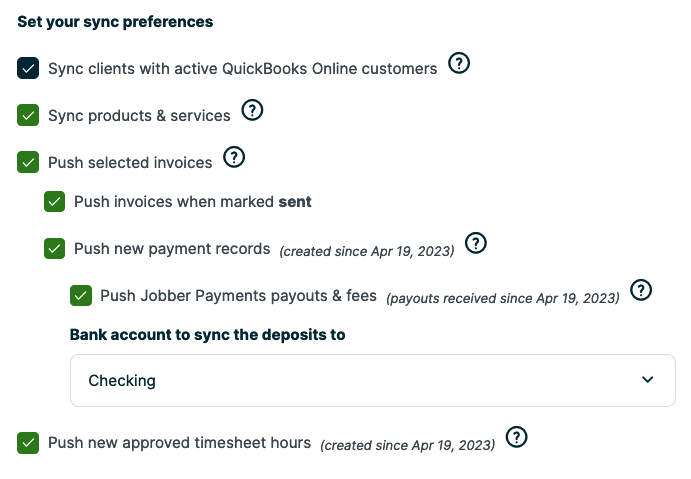691x479 pixels.
Task: Click the 'Sync products & services' label text
Action: point(139,116)
